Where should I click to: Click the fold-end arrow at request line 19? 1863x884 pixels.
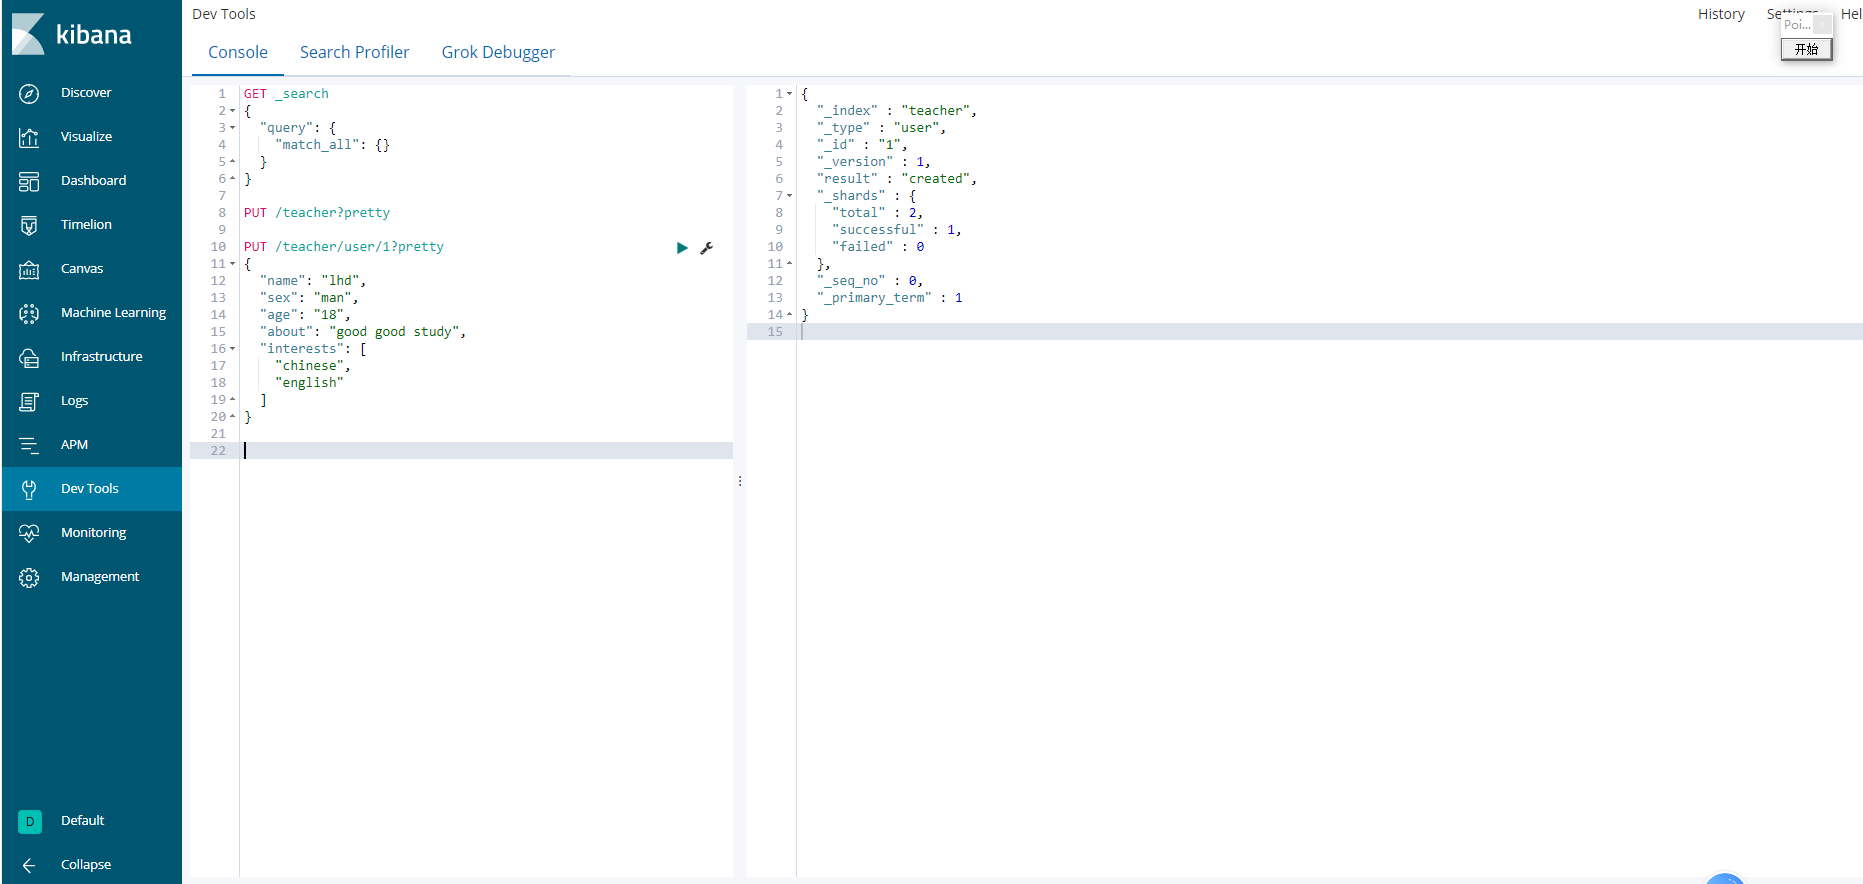[233, 400]
